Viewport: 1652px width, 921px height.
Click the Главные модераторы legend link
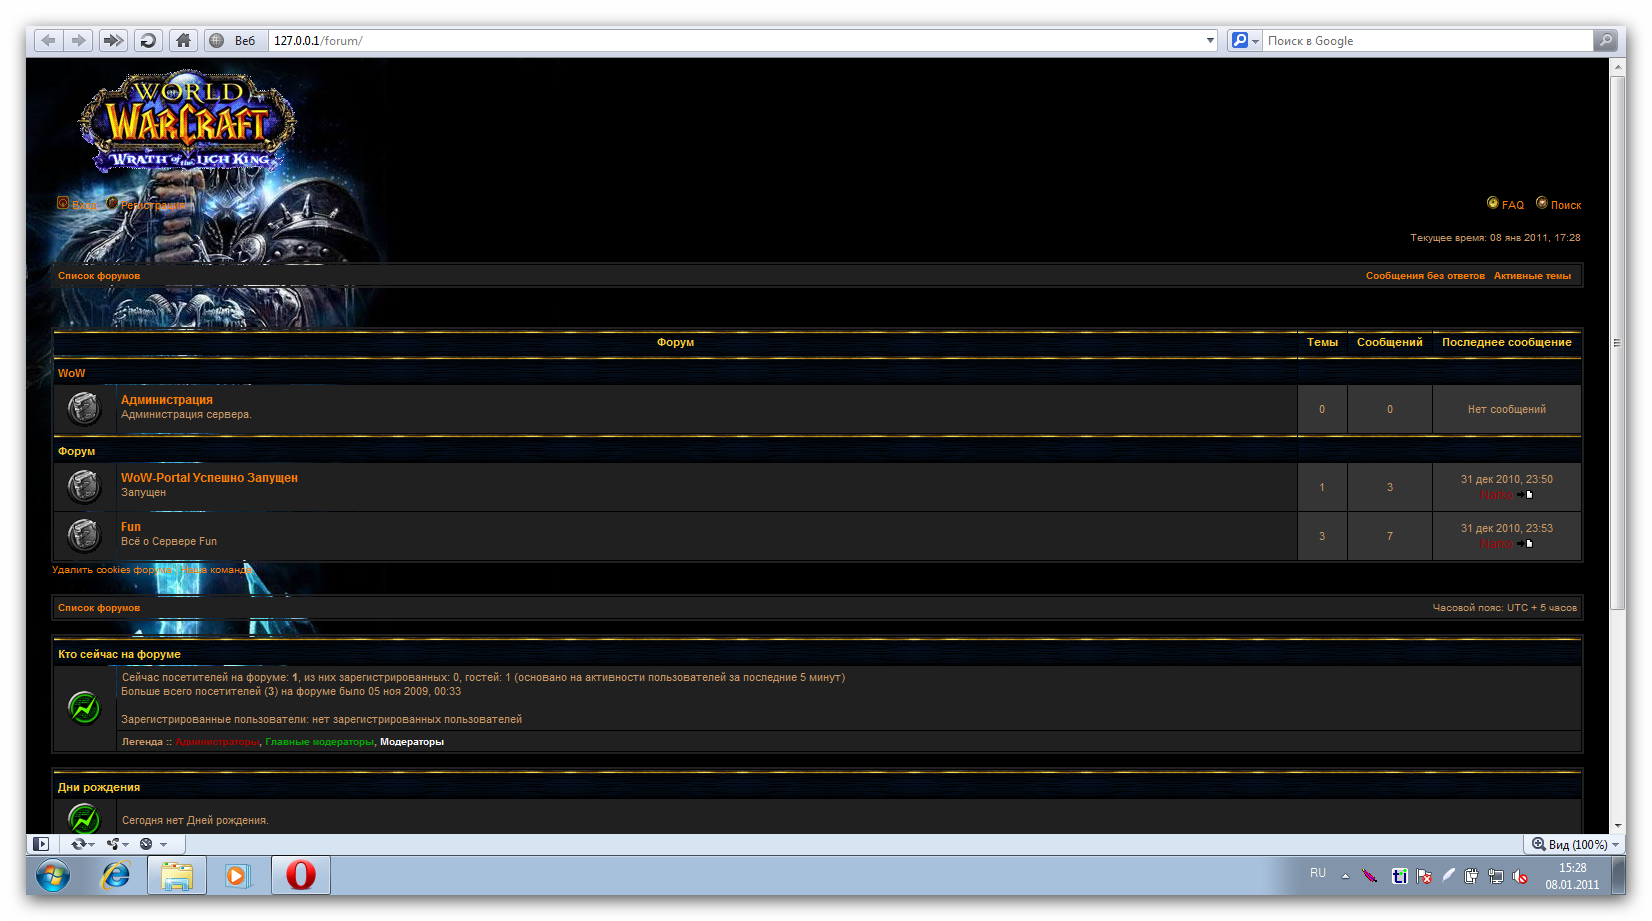tap(320, 742)
